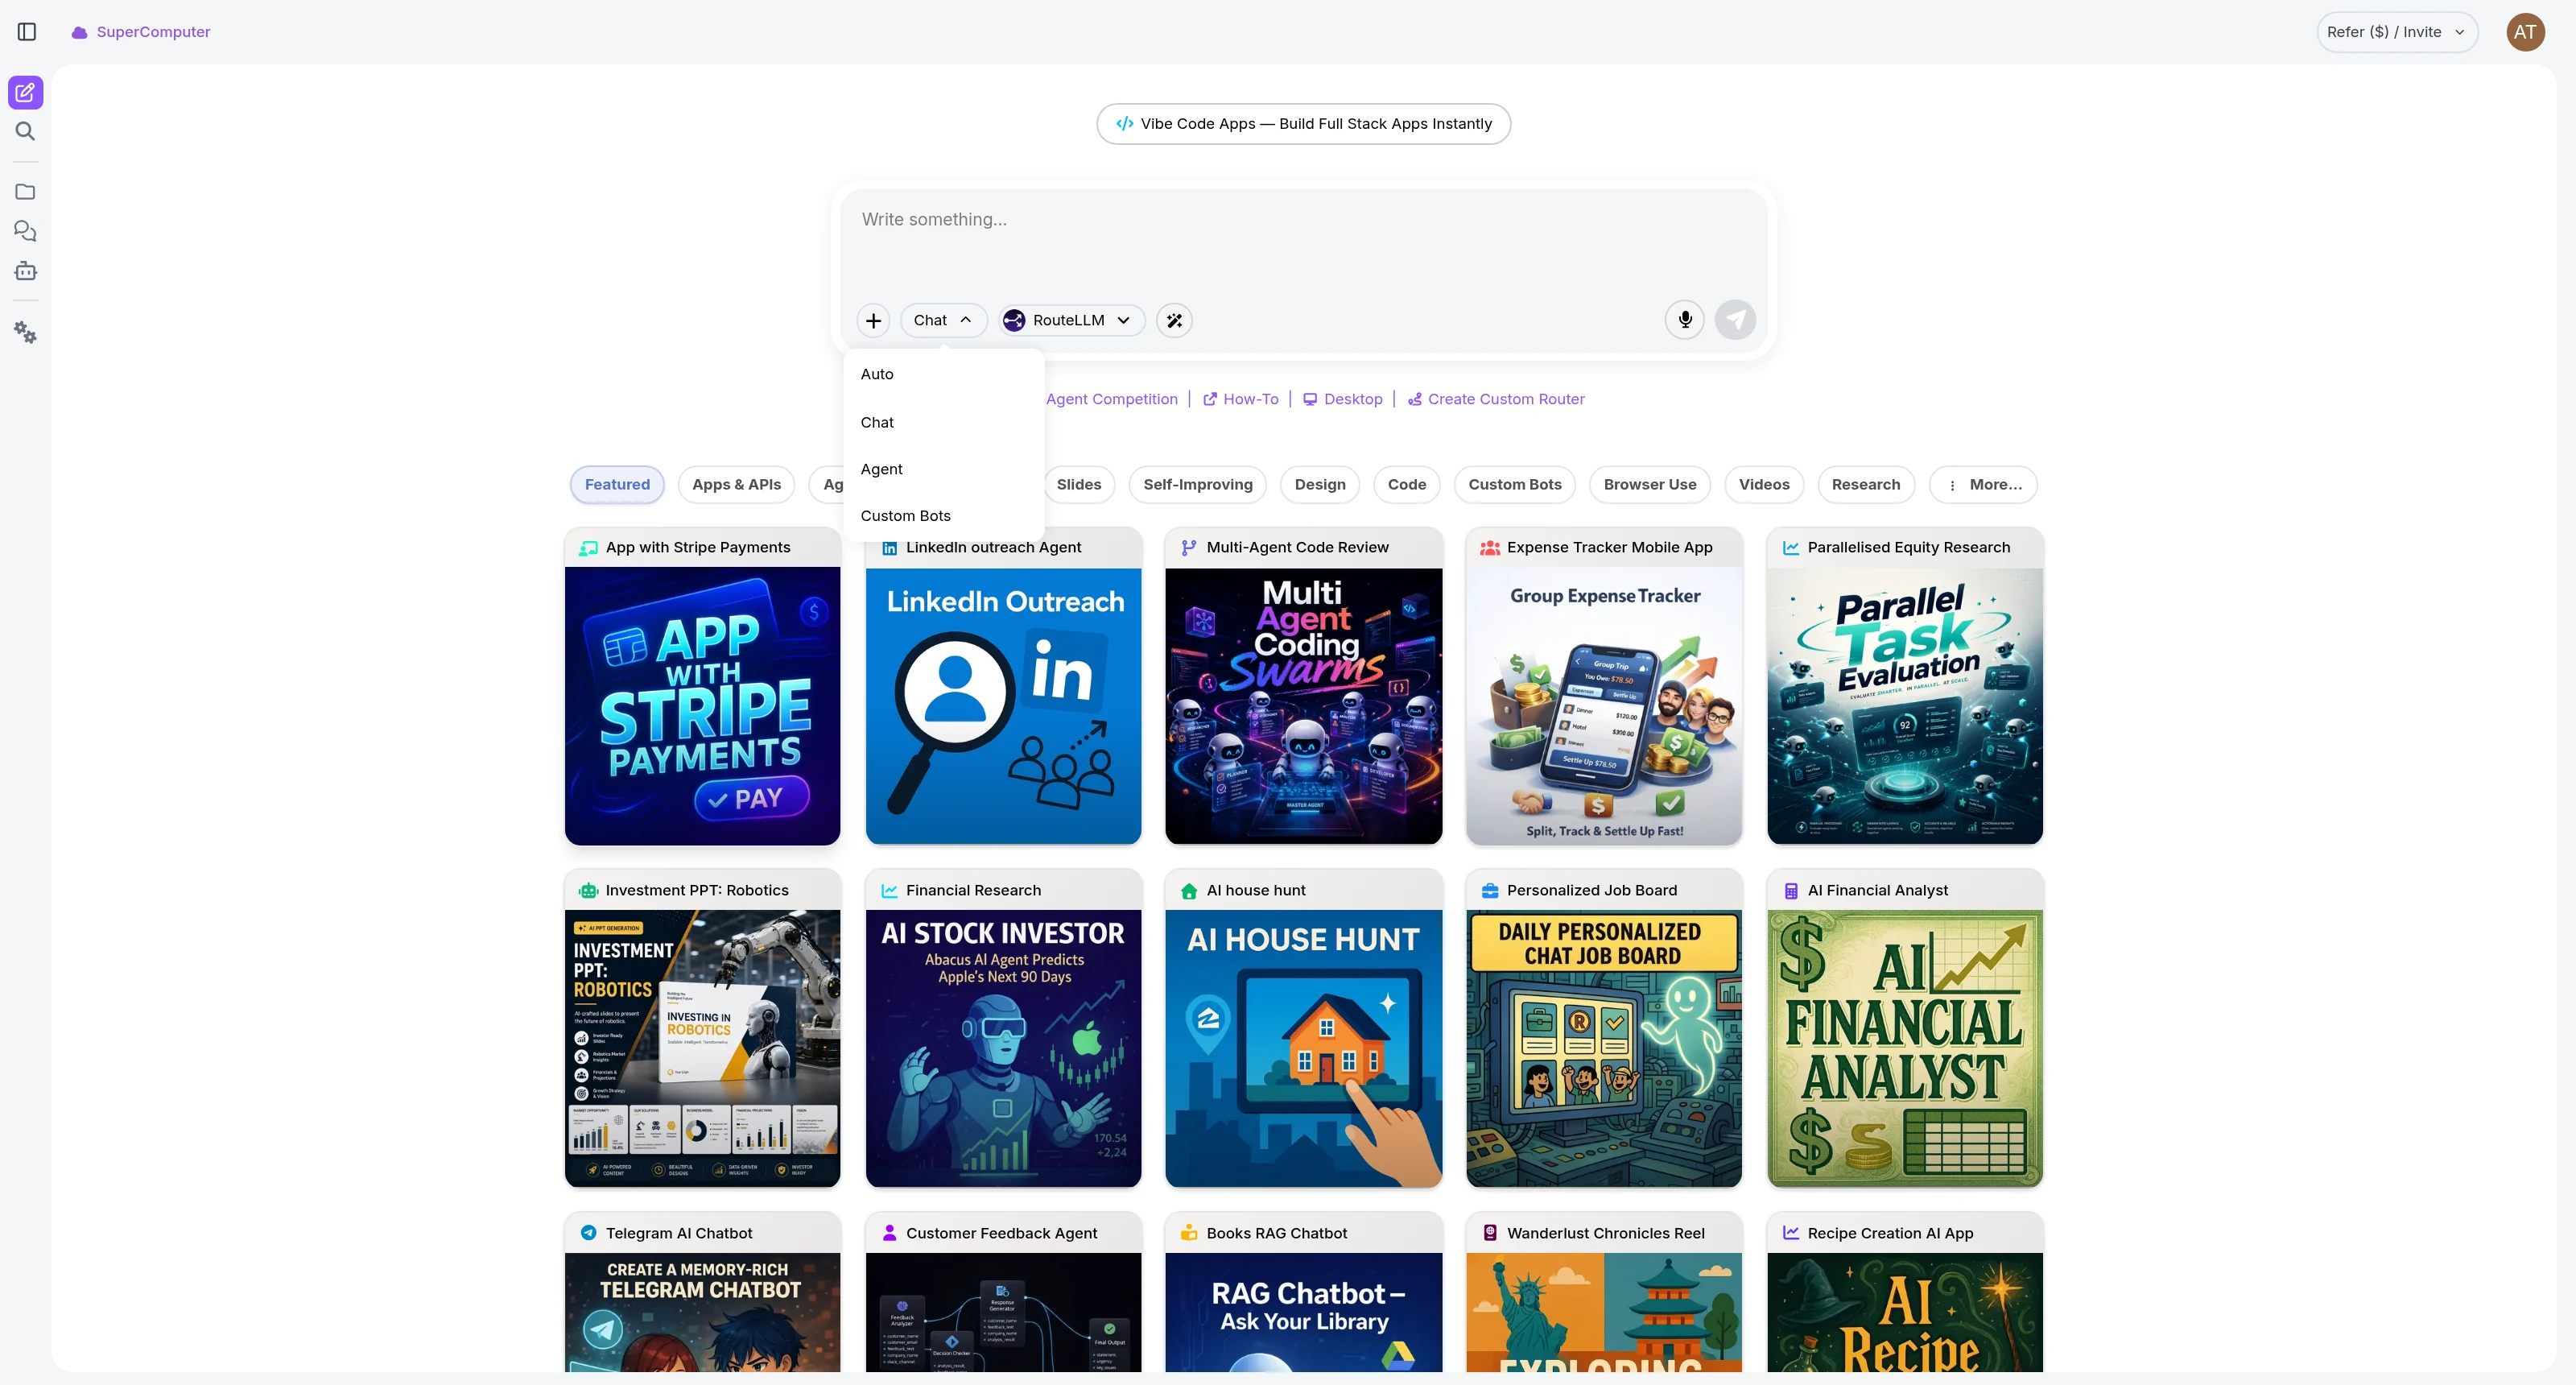This screenshot has width=2576, height=1385.
Task: Click branch icon on Multi-Agent Code Review
Action: pos(1189,548)
